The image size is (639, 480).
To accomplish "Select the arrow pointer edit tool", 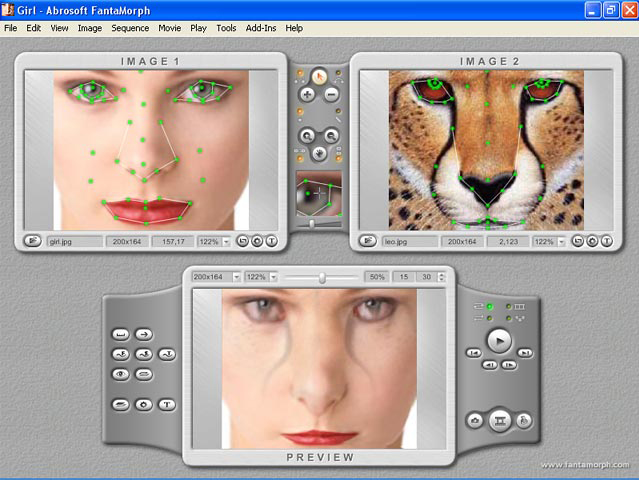I will [320, 74].
